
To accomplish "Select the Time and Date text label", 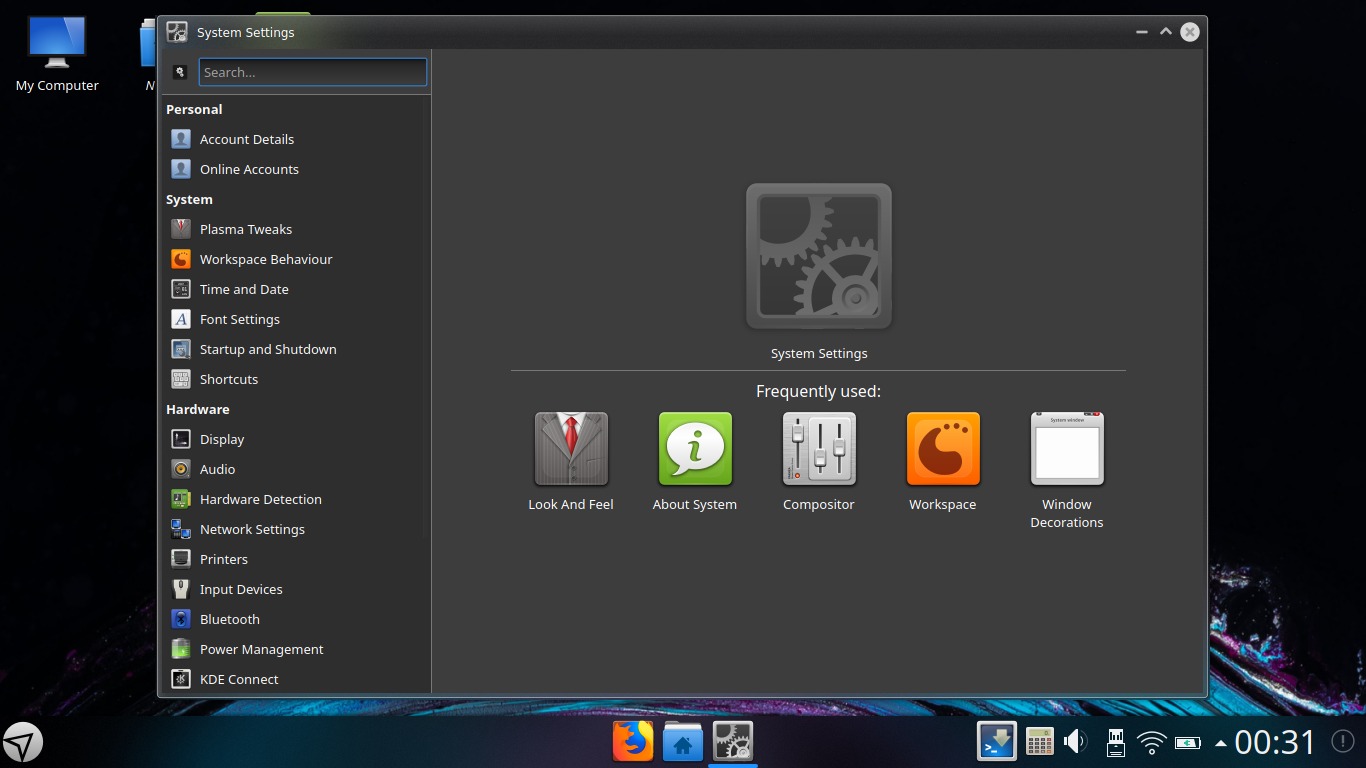I will [x=244, y=289].
